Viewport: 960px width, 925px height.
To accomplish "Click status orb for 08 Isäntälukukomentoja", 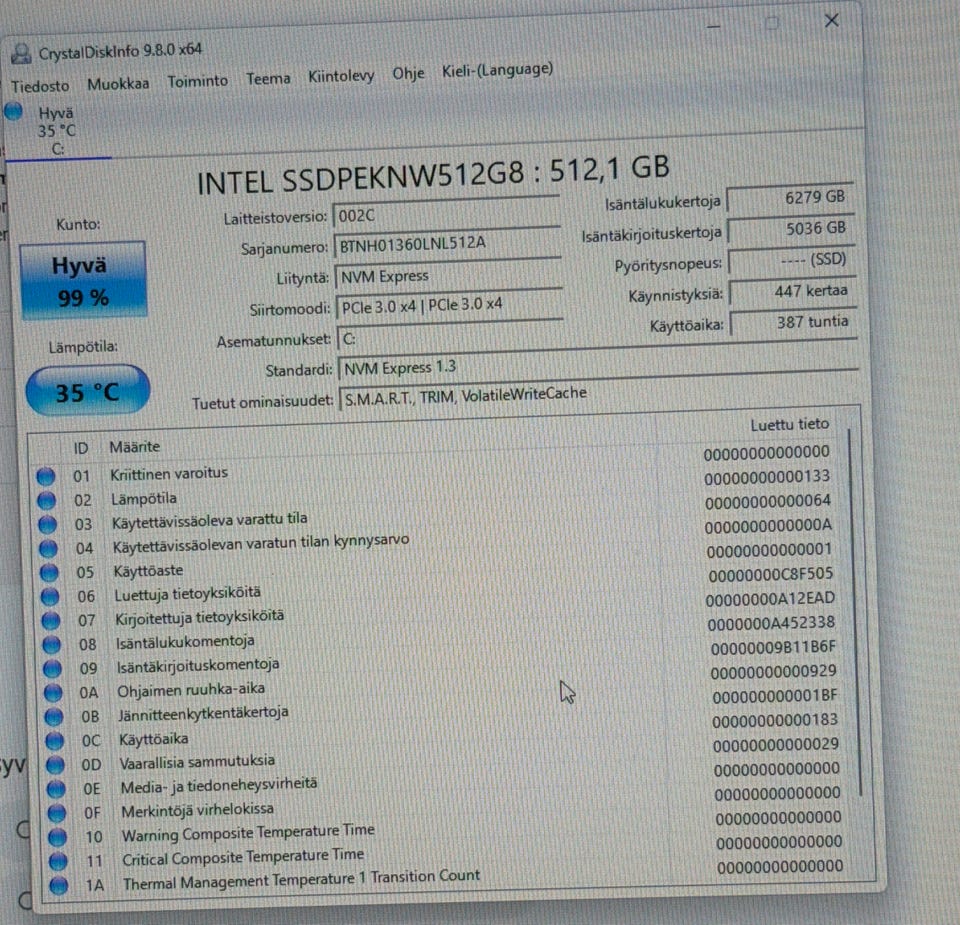I will (51, 644).
